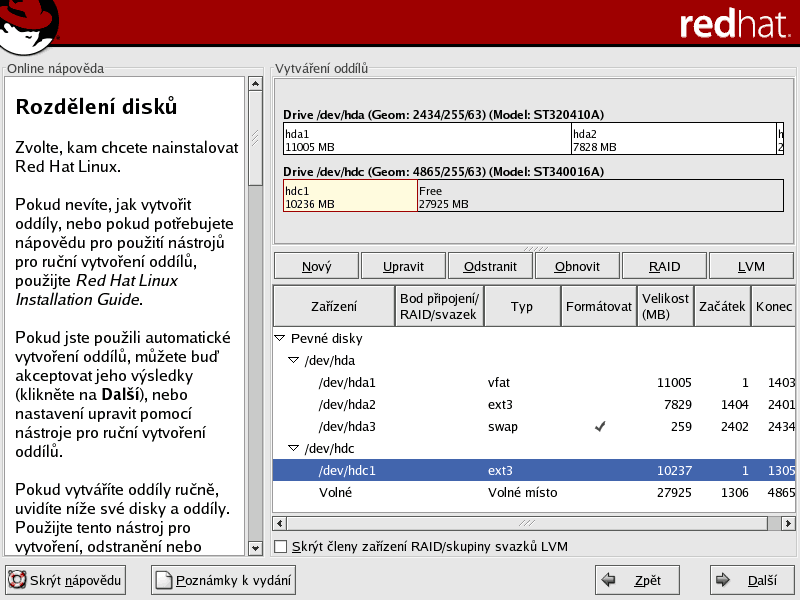
Task: Click the Začátek column header
Action: pyautogui.click(x=722, y=306)
